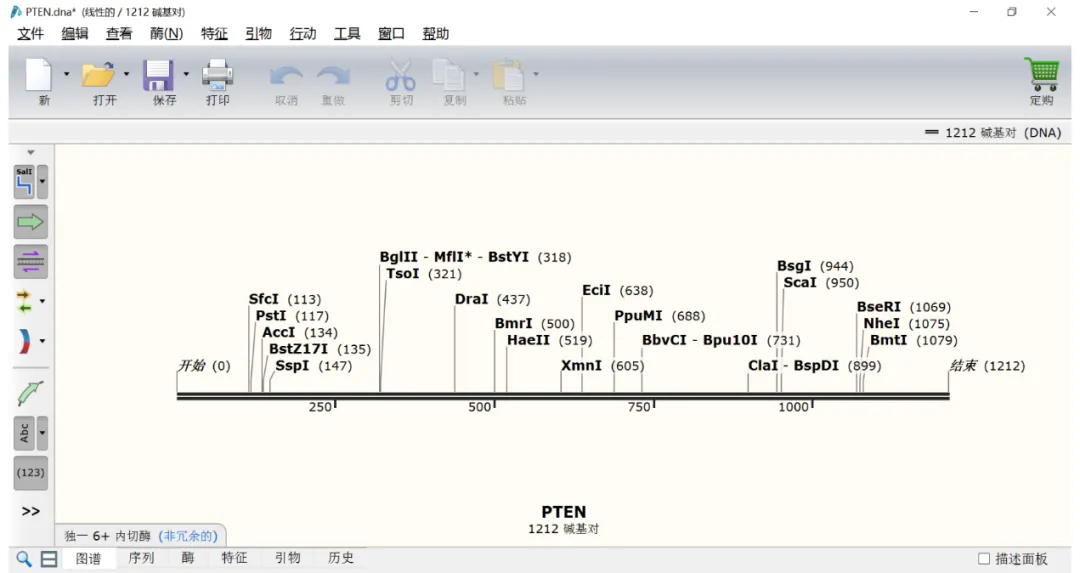Open the green shopping cart order icon
This screenshot has height=573, width=1080.
(1041, 75)
